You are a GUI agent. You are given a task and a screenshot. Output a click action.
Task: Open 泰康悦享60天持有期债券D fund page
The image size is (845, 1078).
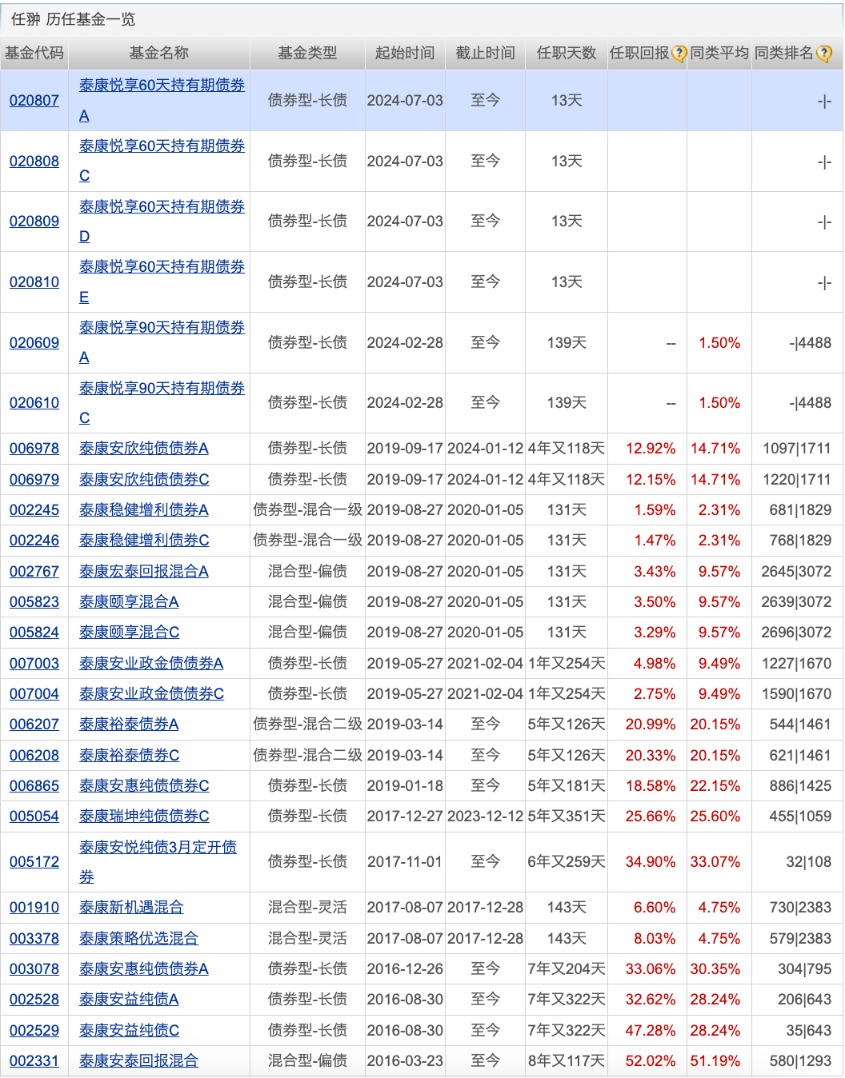point(162,221)
